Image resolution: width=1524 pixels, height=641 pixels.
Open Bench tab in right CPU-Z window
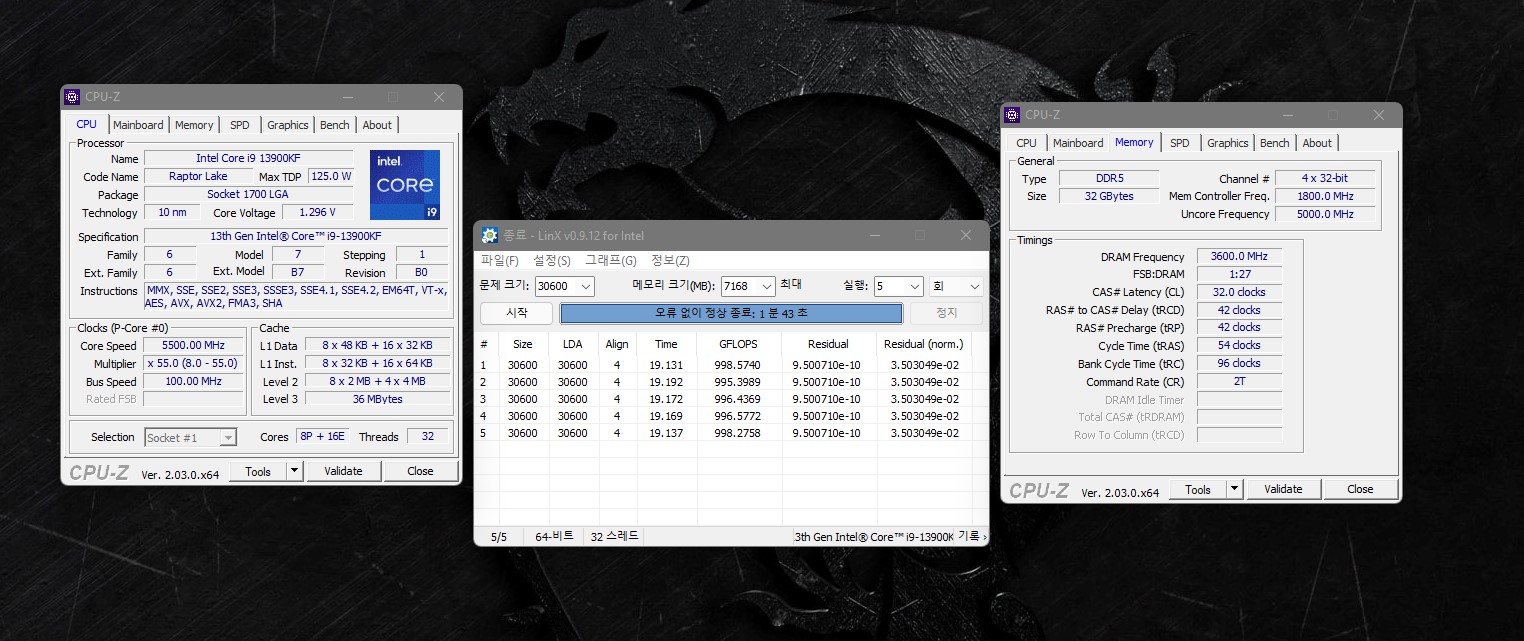point(1275,143)
